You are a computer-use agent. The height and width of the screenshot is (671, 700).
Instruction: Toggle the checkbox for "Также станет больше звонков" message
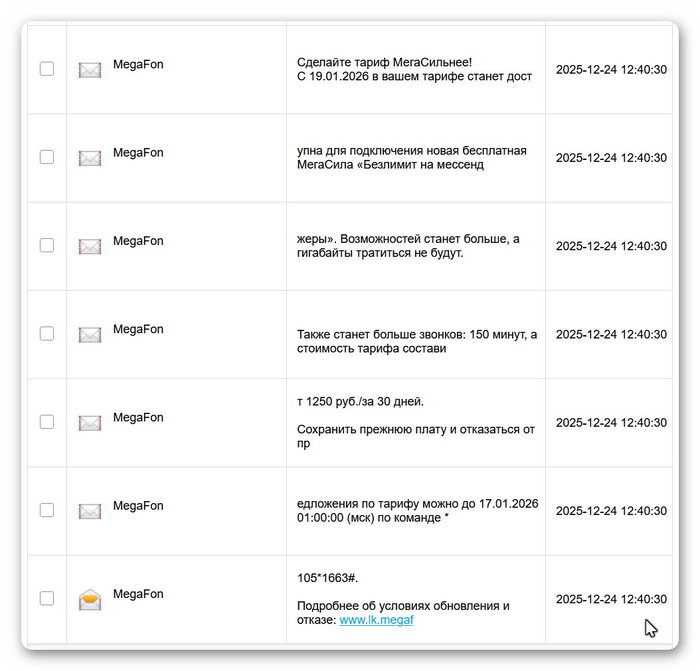pyautogui.click(x=47, y=333)
